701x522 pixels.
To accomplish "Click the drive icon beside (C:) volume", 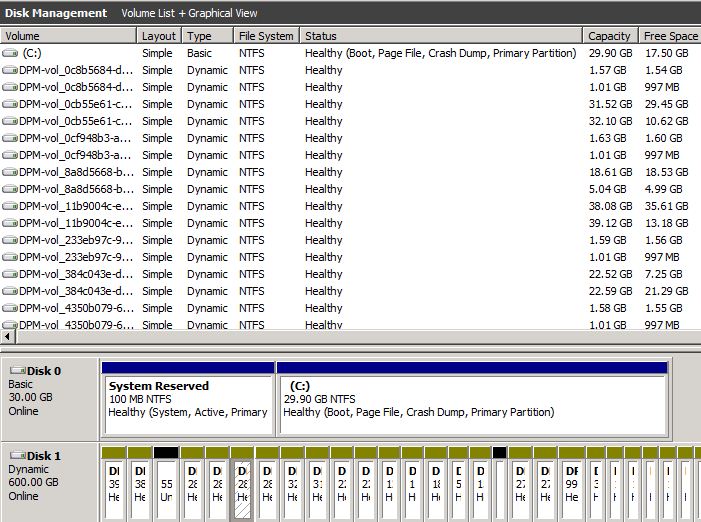I will (10, 53).
